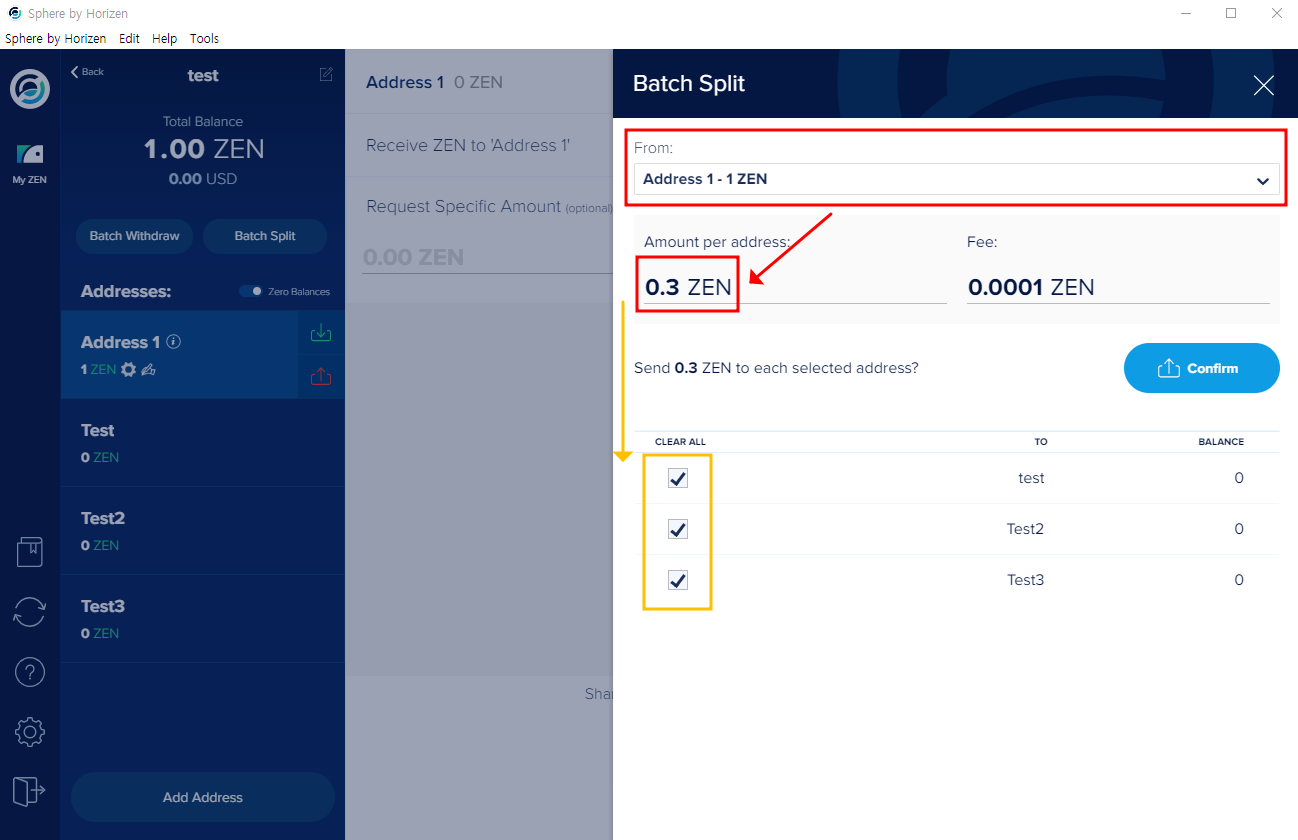Click the Add Address button
Screen dimensions: 1298x840
click(x=202, y=797)
